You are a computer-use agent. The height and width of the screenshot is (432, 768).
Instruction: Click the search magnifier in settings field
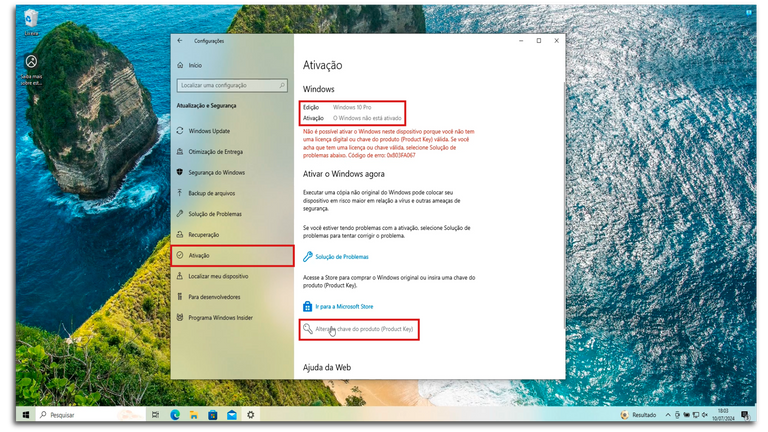[x=282, y=85]
